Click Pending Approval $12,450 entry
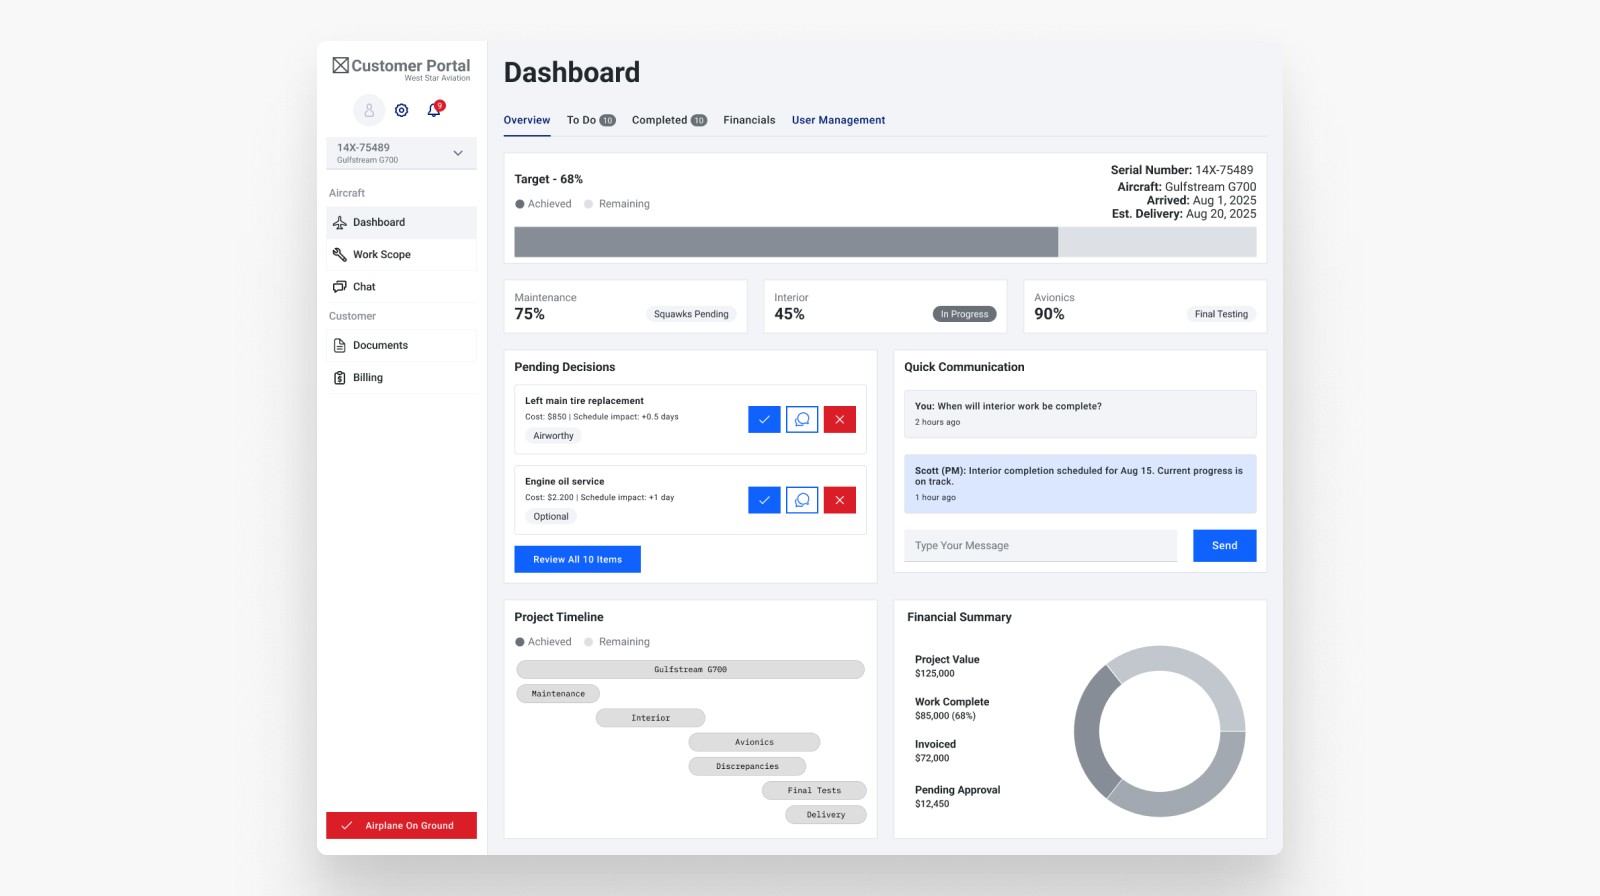The height and width of the screenshot is (896, 1600). (x=957, y=797)
